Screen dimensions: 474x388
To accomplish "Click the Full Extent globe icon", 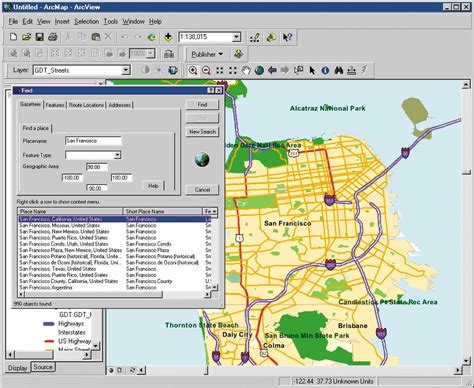I will click(x=259, y=70).
